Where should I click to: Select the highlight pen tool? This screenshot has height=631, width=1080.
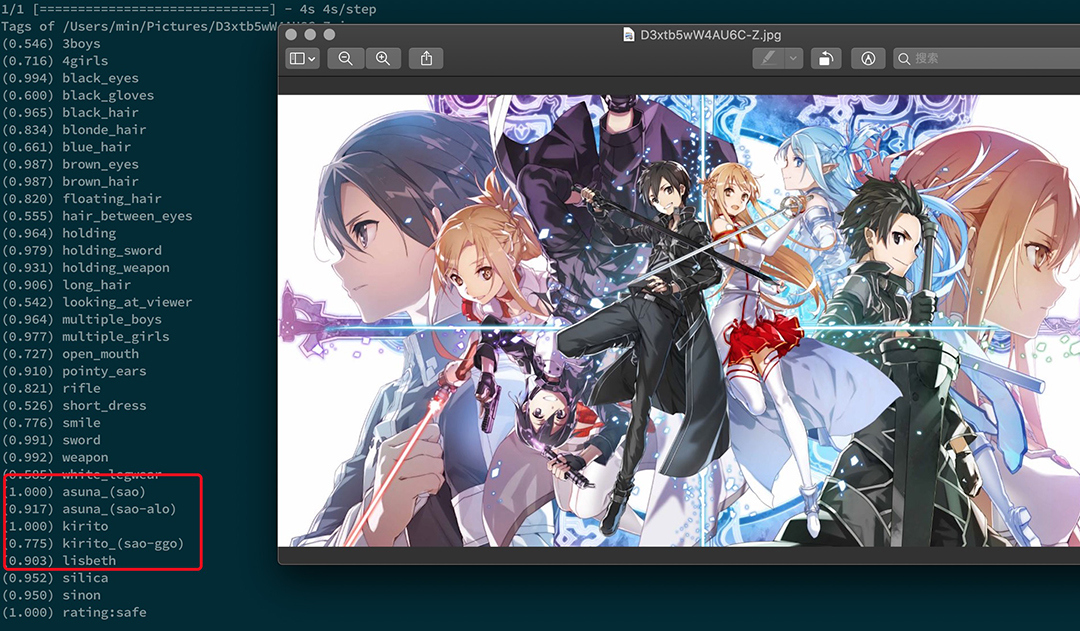(x=768, y=59)
